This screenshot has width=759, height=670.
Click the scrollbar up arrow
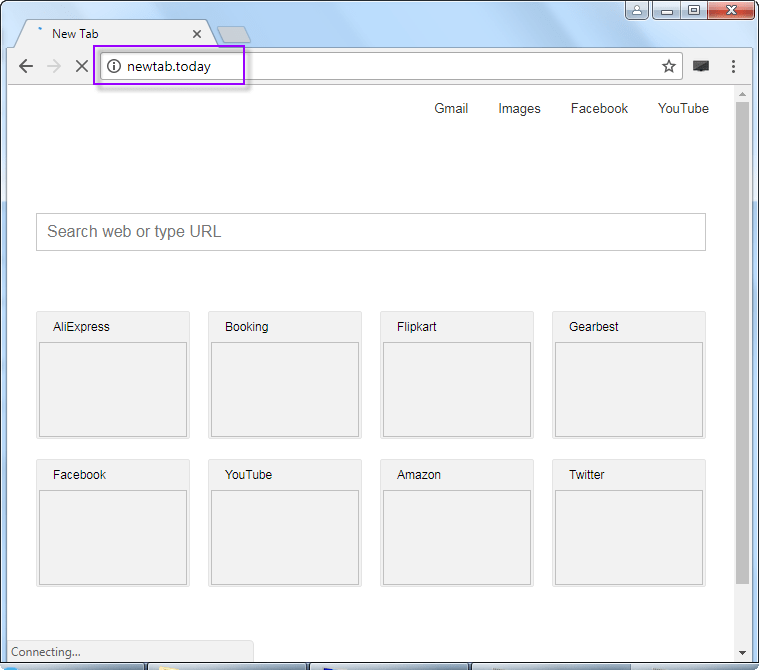742,94
